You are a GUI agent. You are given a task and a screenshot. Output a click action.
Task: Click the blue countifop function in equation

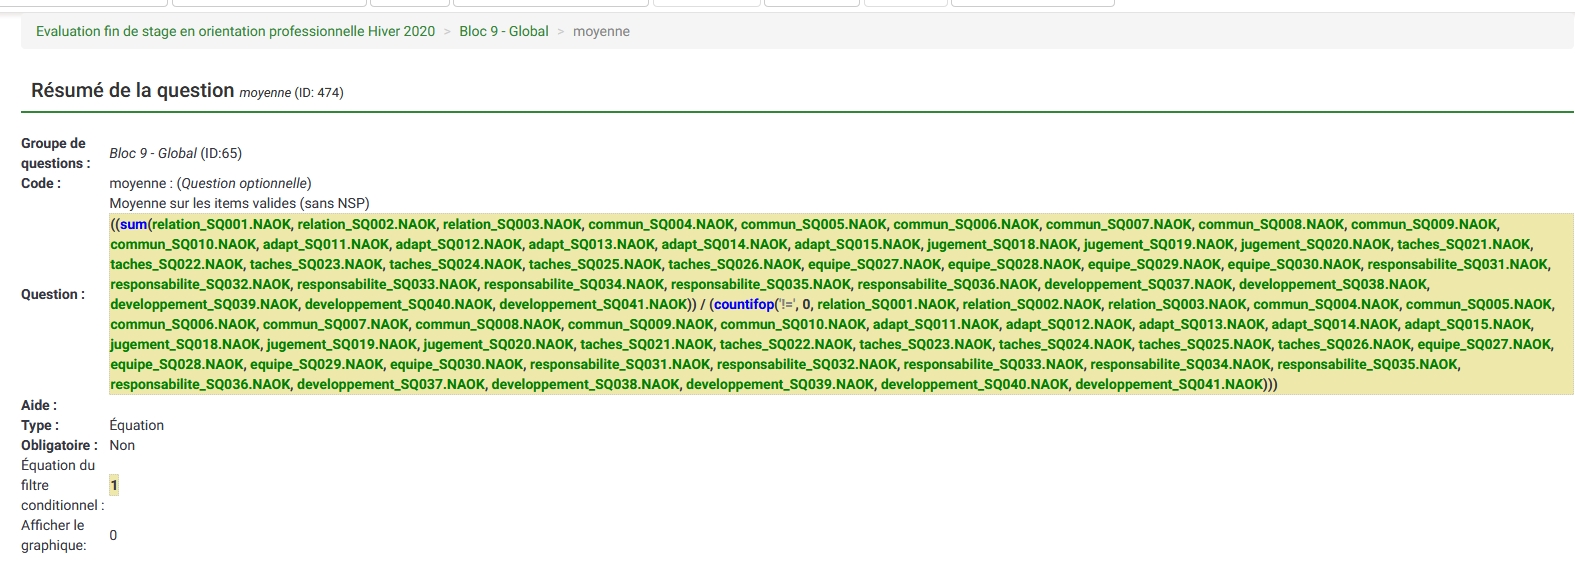[x=744, y=305]
